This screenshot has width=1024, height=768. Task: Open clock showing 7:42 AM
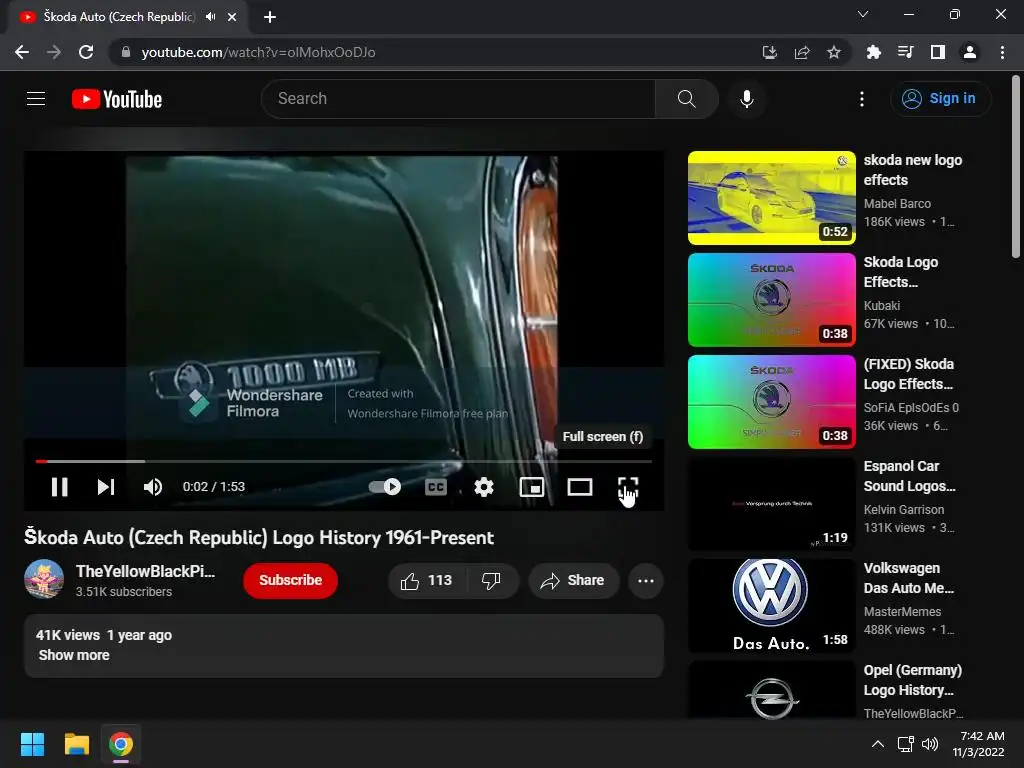point(978,744)
